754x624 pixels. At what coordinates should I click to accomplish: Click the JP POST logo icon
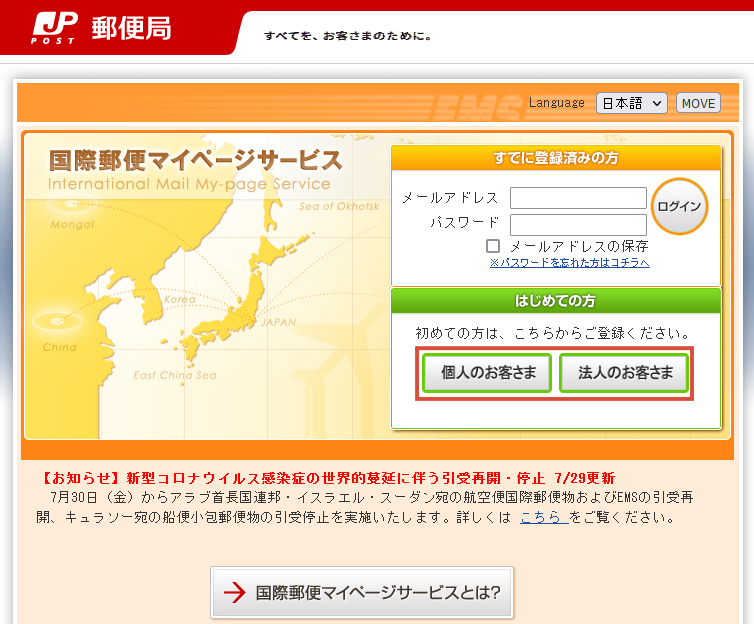pyautogui.click(x=54, y=28)
